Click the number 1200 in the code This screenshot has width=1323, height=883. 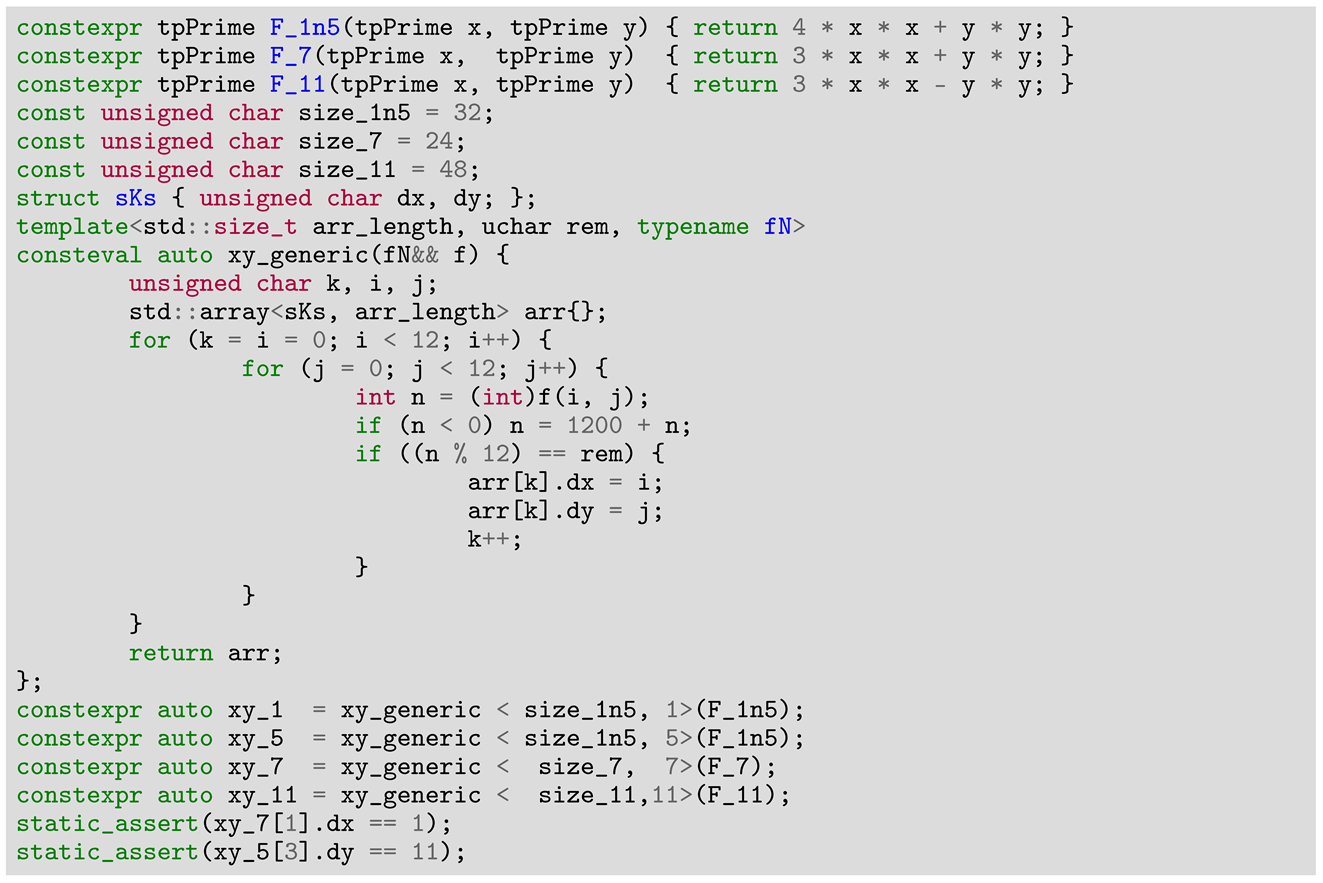pyautogui.click(x=594, y=425)
